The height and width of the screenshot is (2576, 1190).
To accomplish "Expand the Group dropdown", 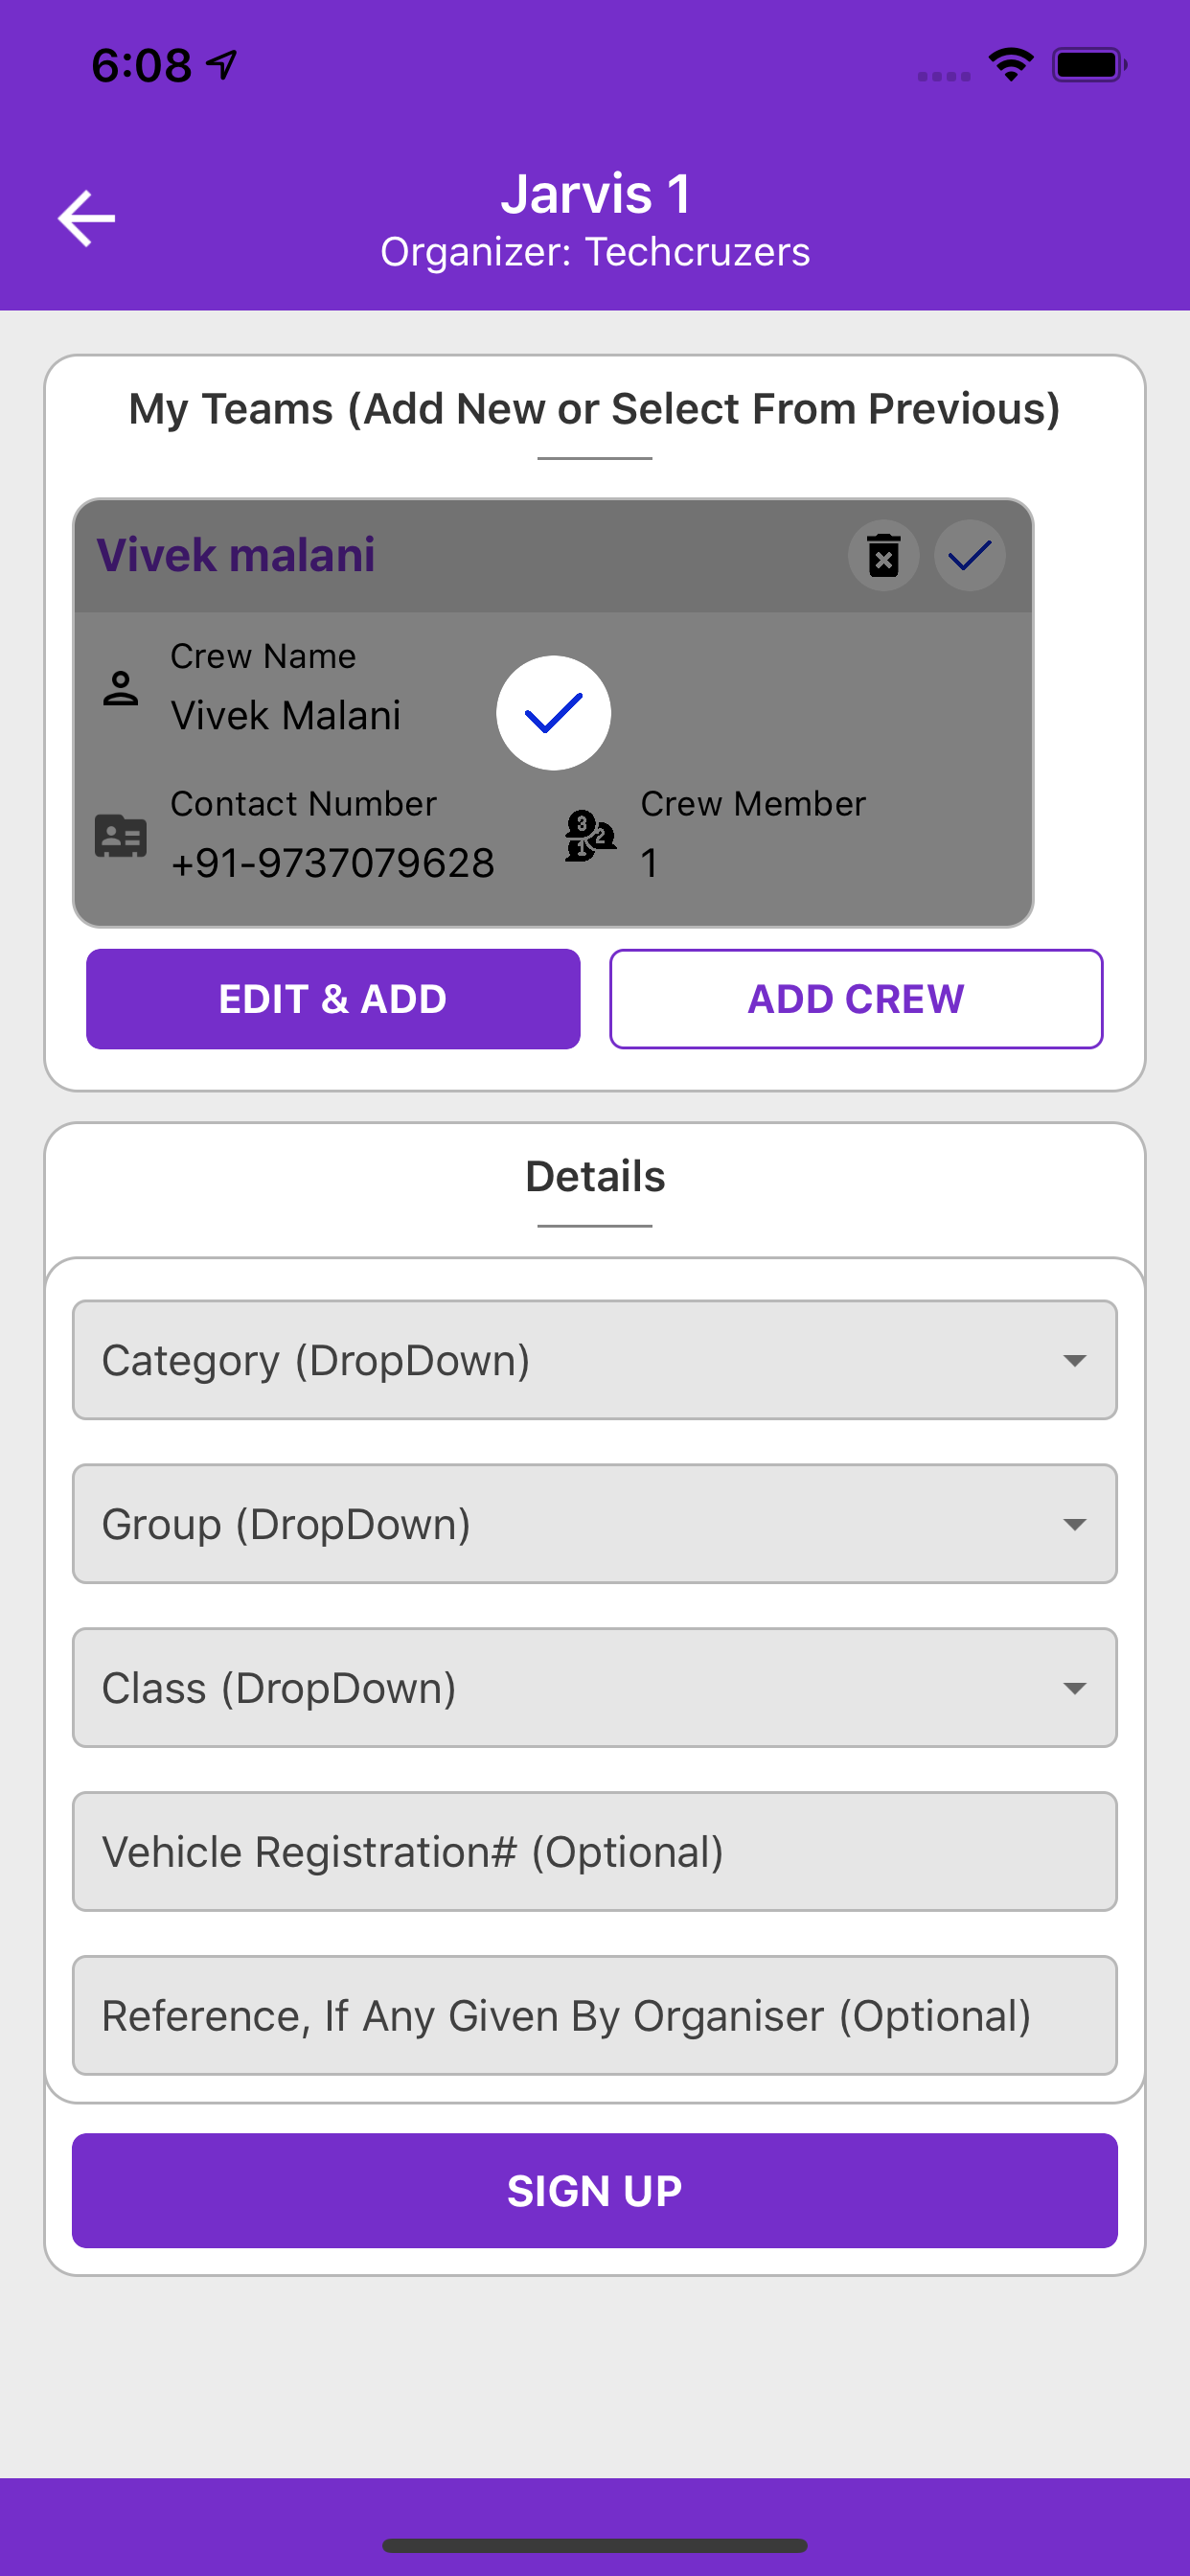I will pyautogui.click(x=594, y=1524).
